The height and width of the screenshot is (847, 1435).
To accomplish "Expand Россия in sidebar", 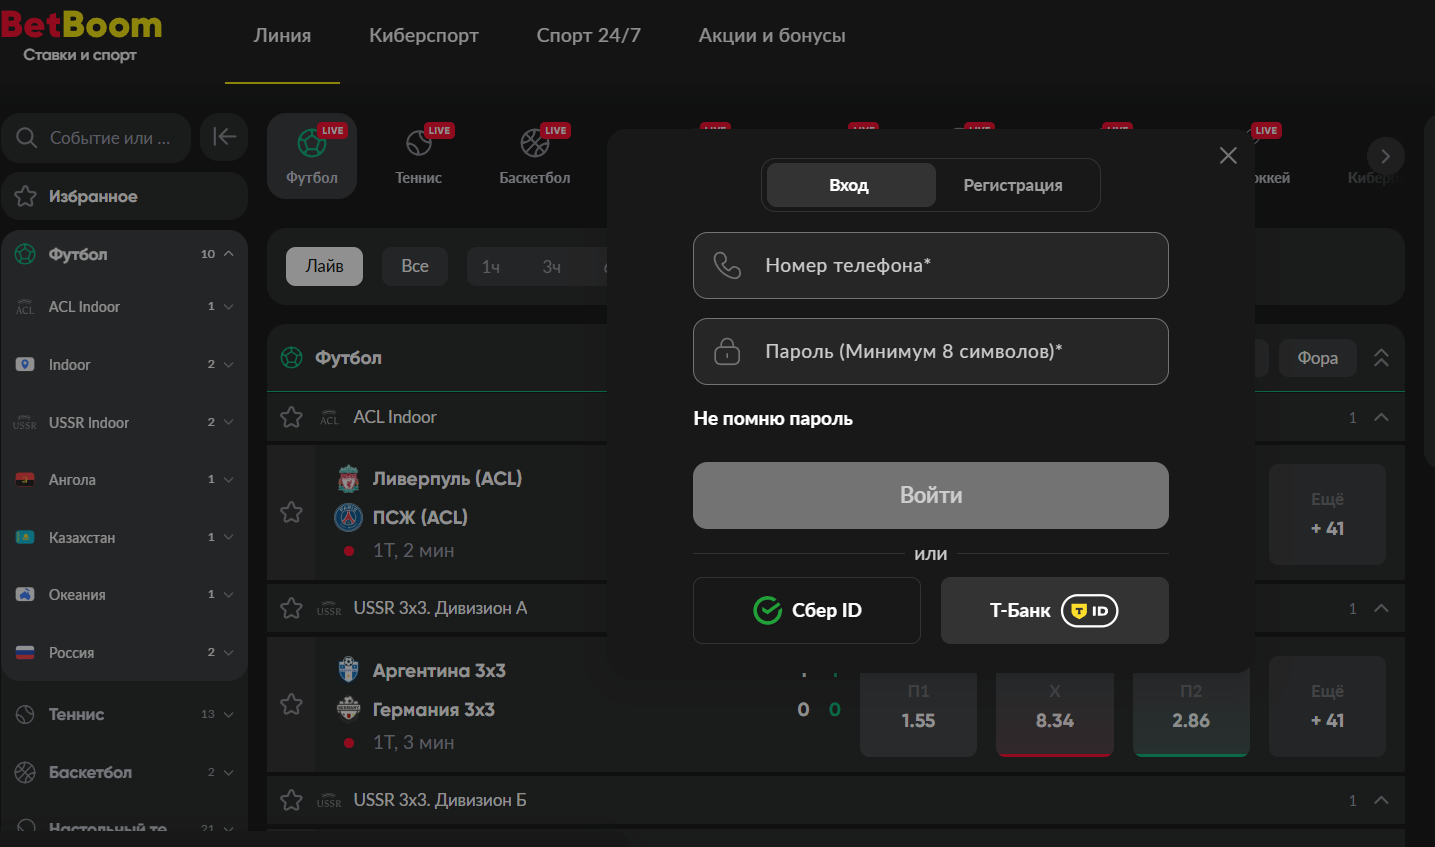I will click(229, 652).
